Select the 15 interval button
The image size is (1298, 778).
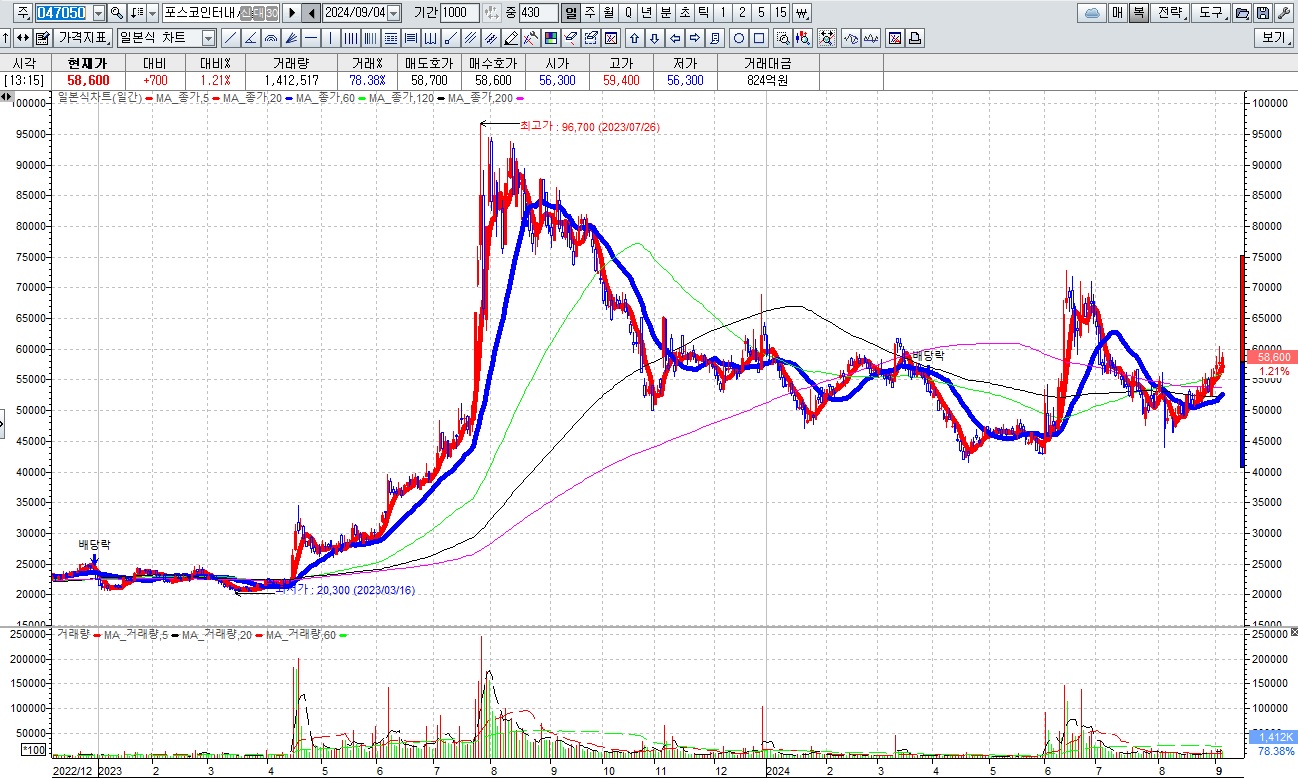tap(780, 13)
